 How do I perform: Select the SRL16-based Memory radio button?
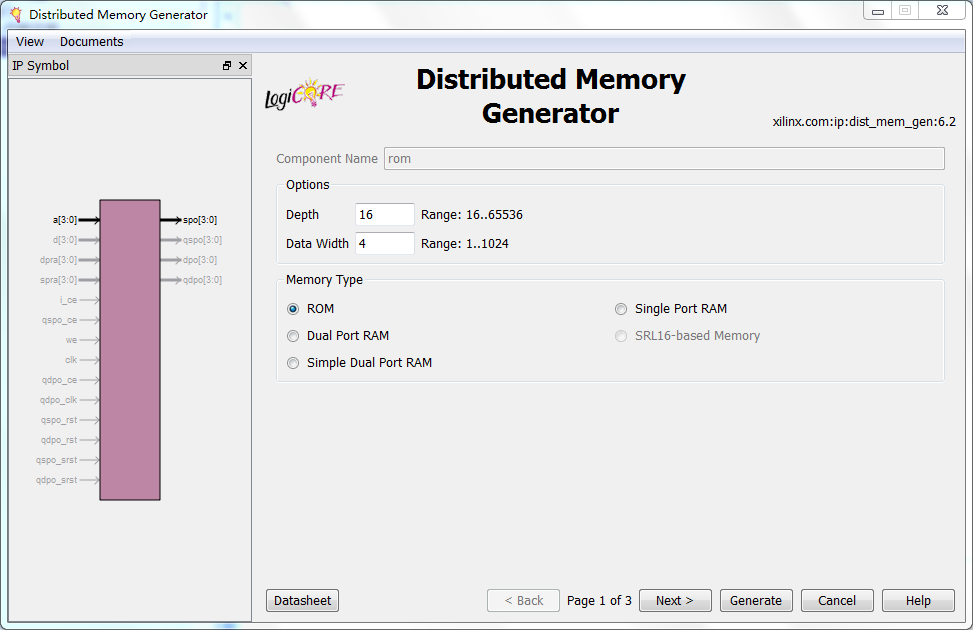(621, 336)
